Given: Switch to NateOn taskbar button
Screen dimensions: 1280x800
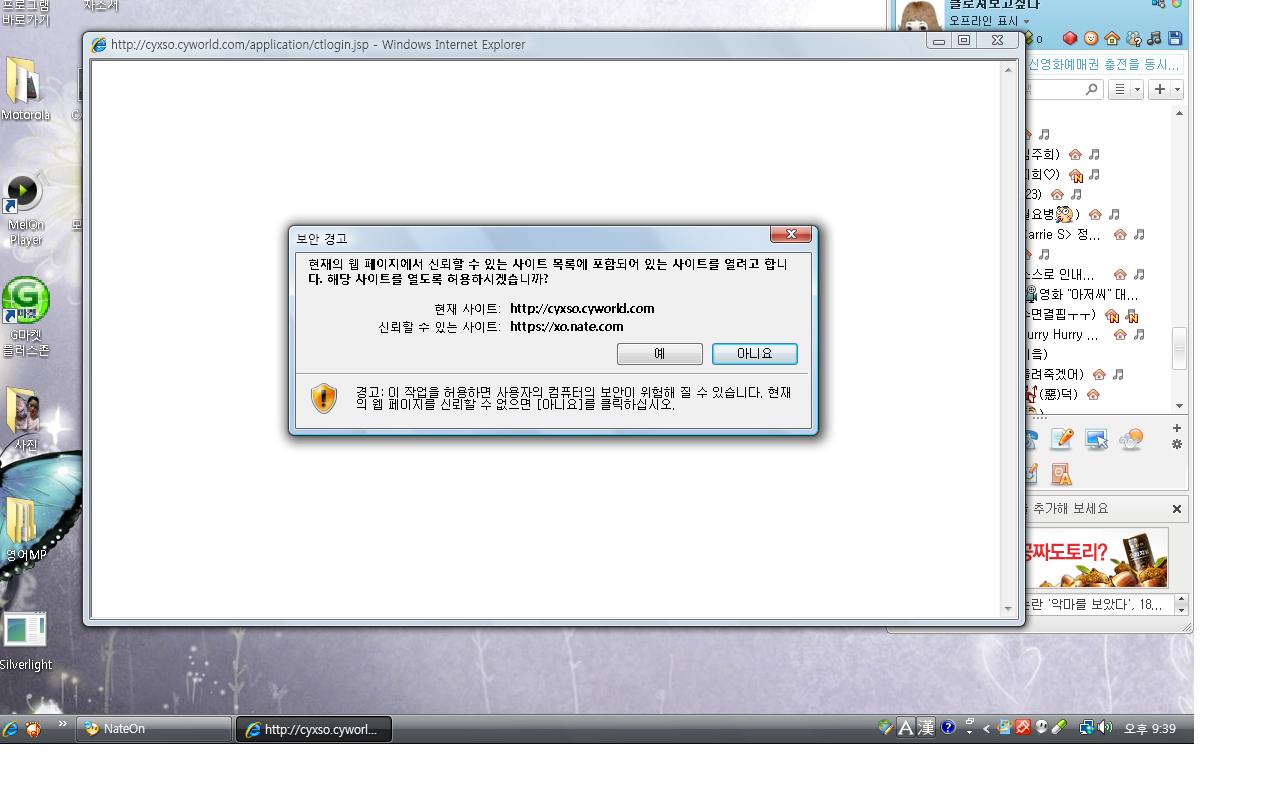Looking at the screenshot, I should [153, 729].
